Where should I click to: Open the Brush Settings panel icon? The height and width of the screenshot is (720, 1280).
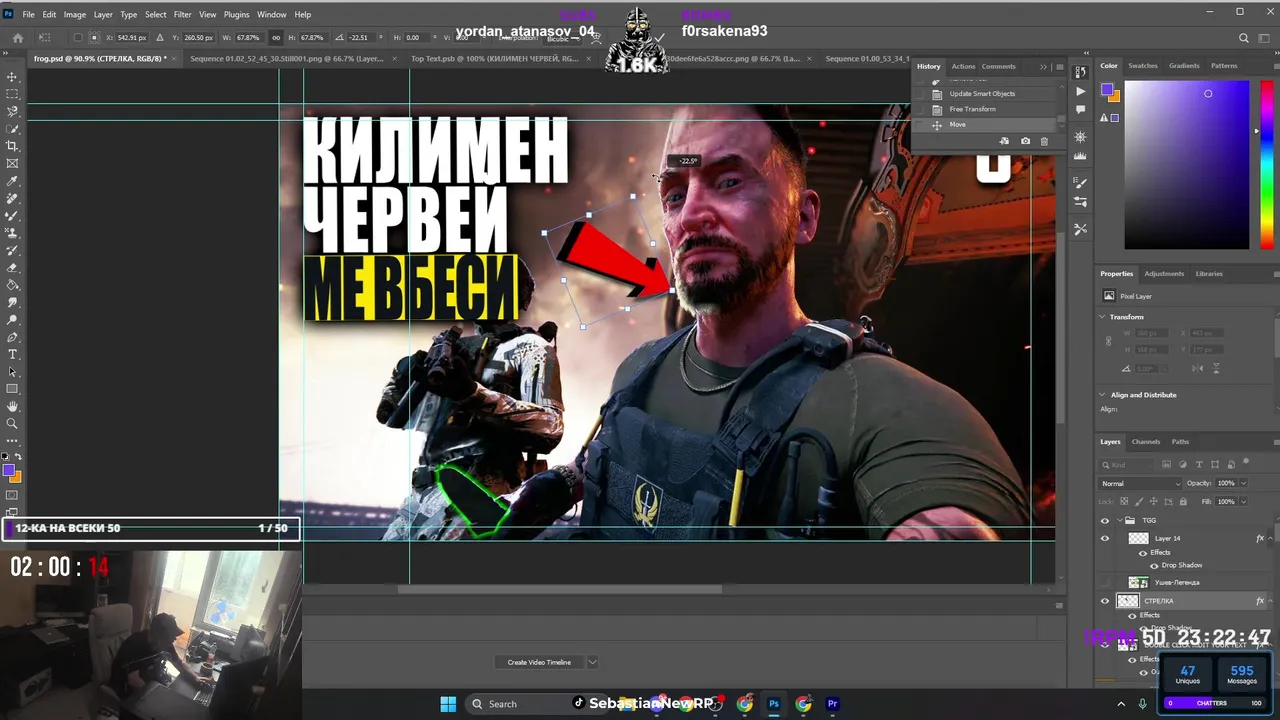coord(1080,183)
